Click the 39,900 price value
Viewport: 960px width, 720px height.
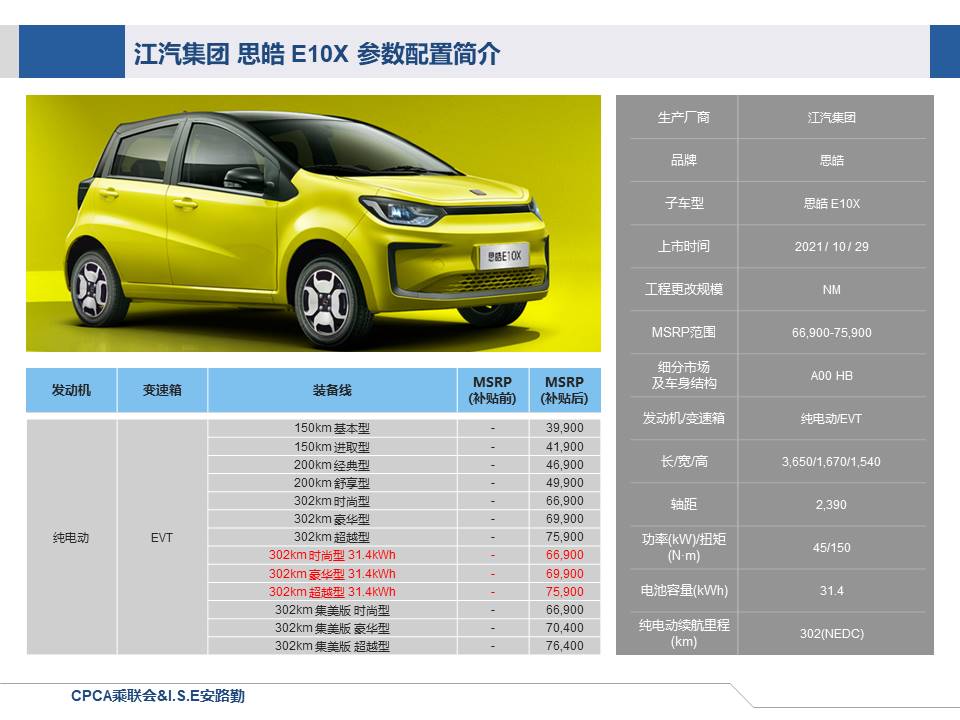(x=564, y=428)
